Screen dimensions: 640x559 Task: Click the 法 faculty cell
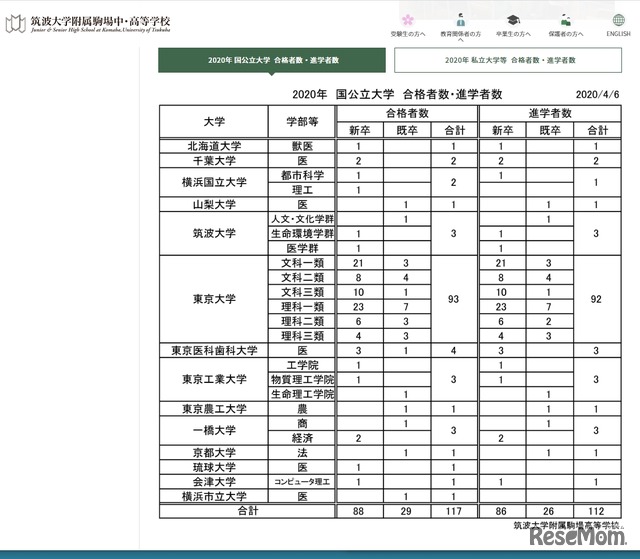coord(302,453)
